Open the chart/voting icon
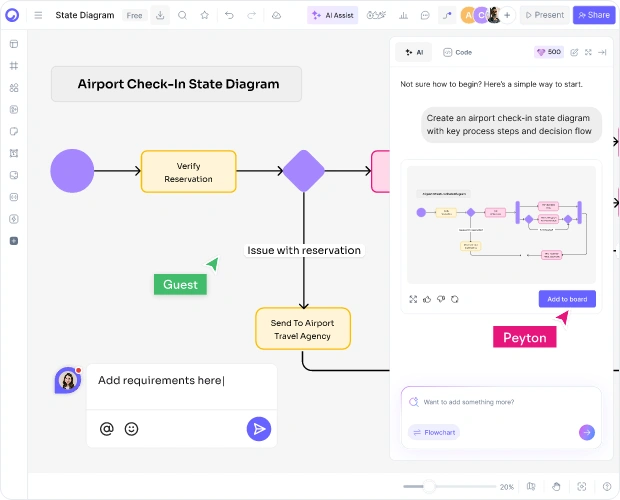 pyautogui.click(x=403, y=15)
